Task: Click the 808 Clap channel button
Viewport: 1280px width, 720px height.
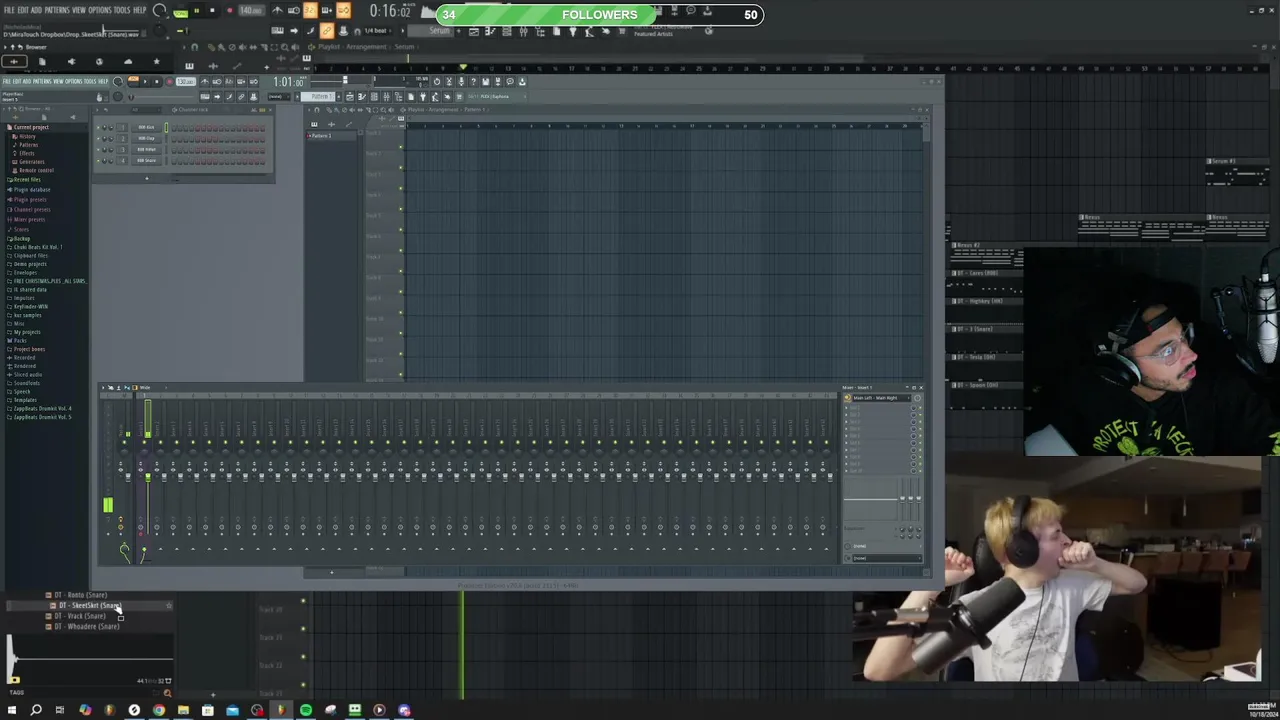Action: [147, 139]
